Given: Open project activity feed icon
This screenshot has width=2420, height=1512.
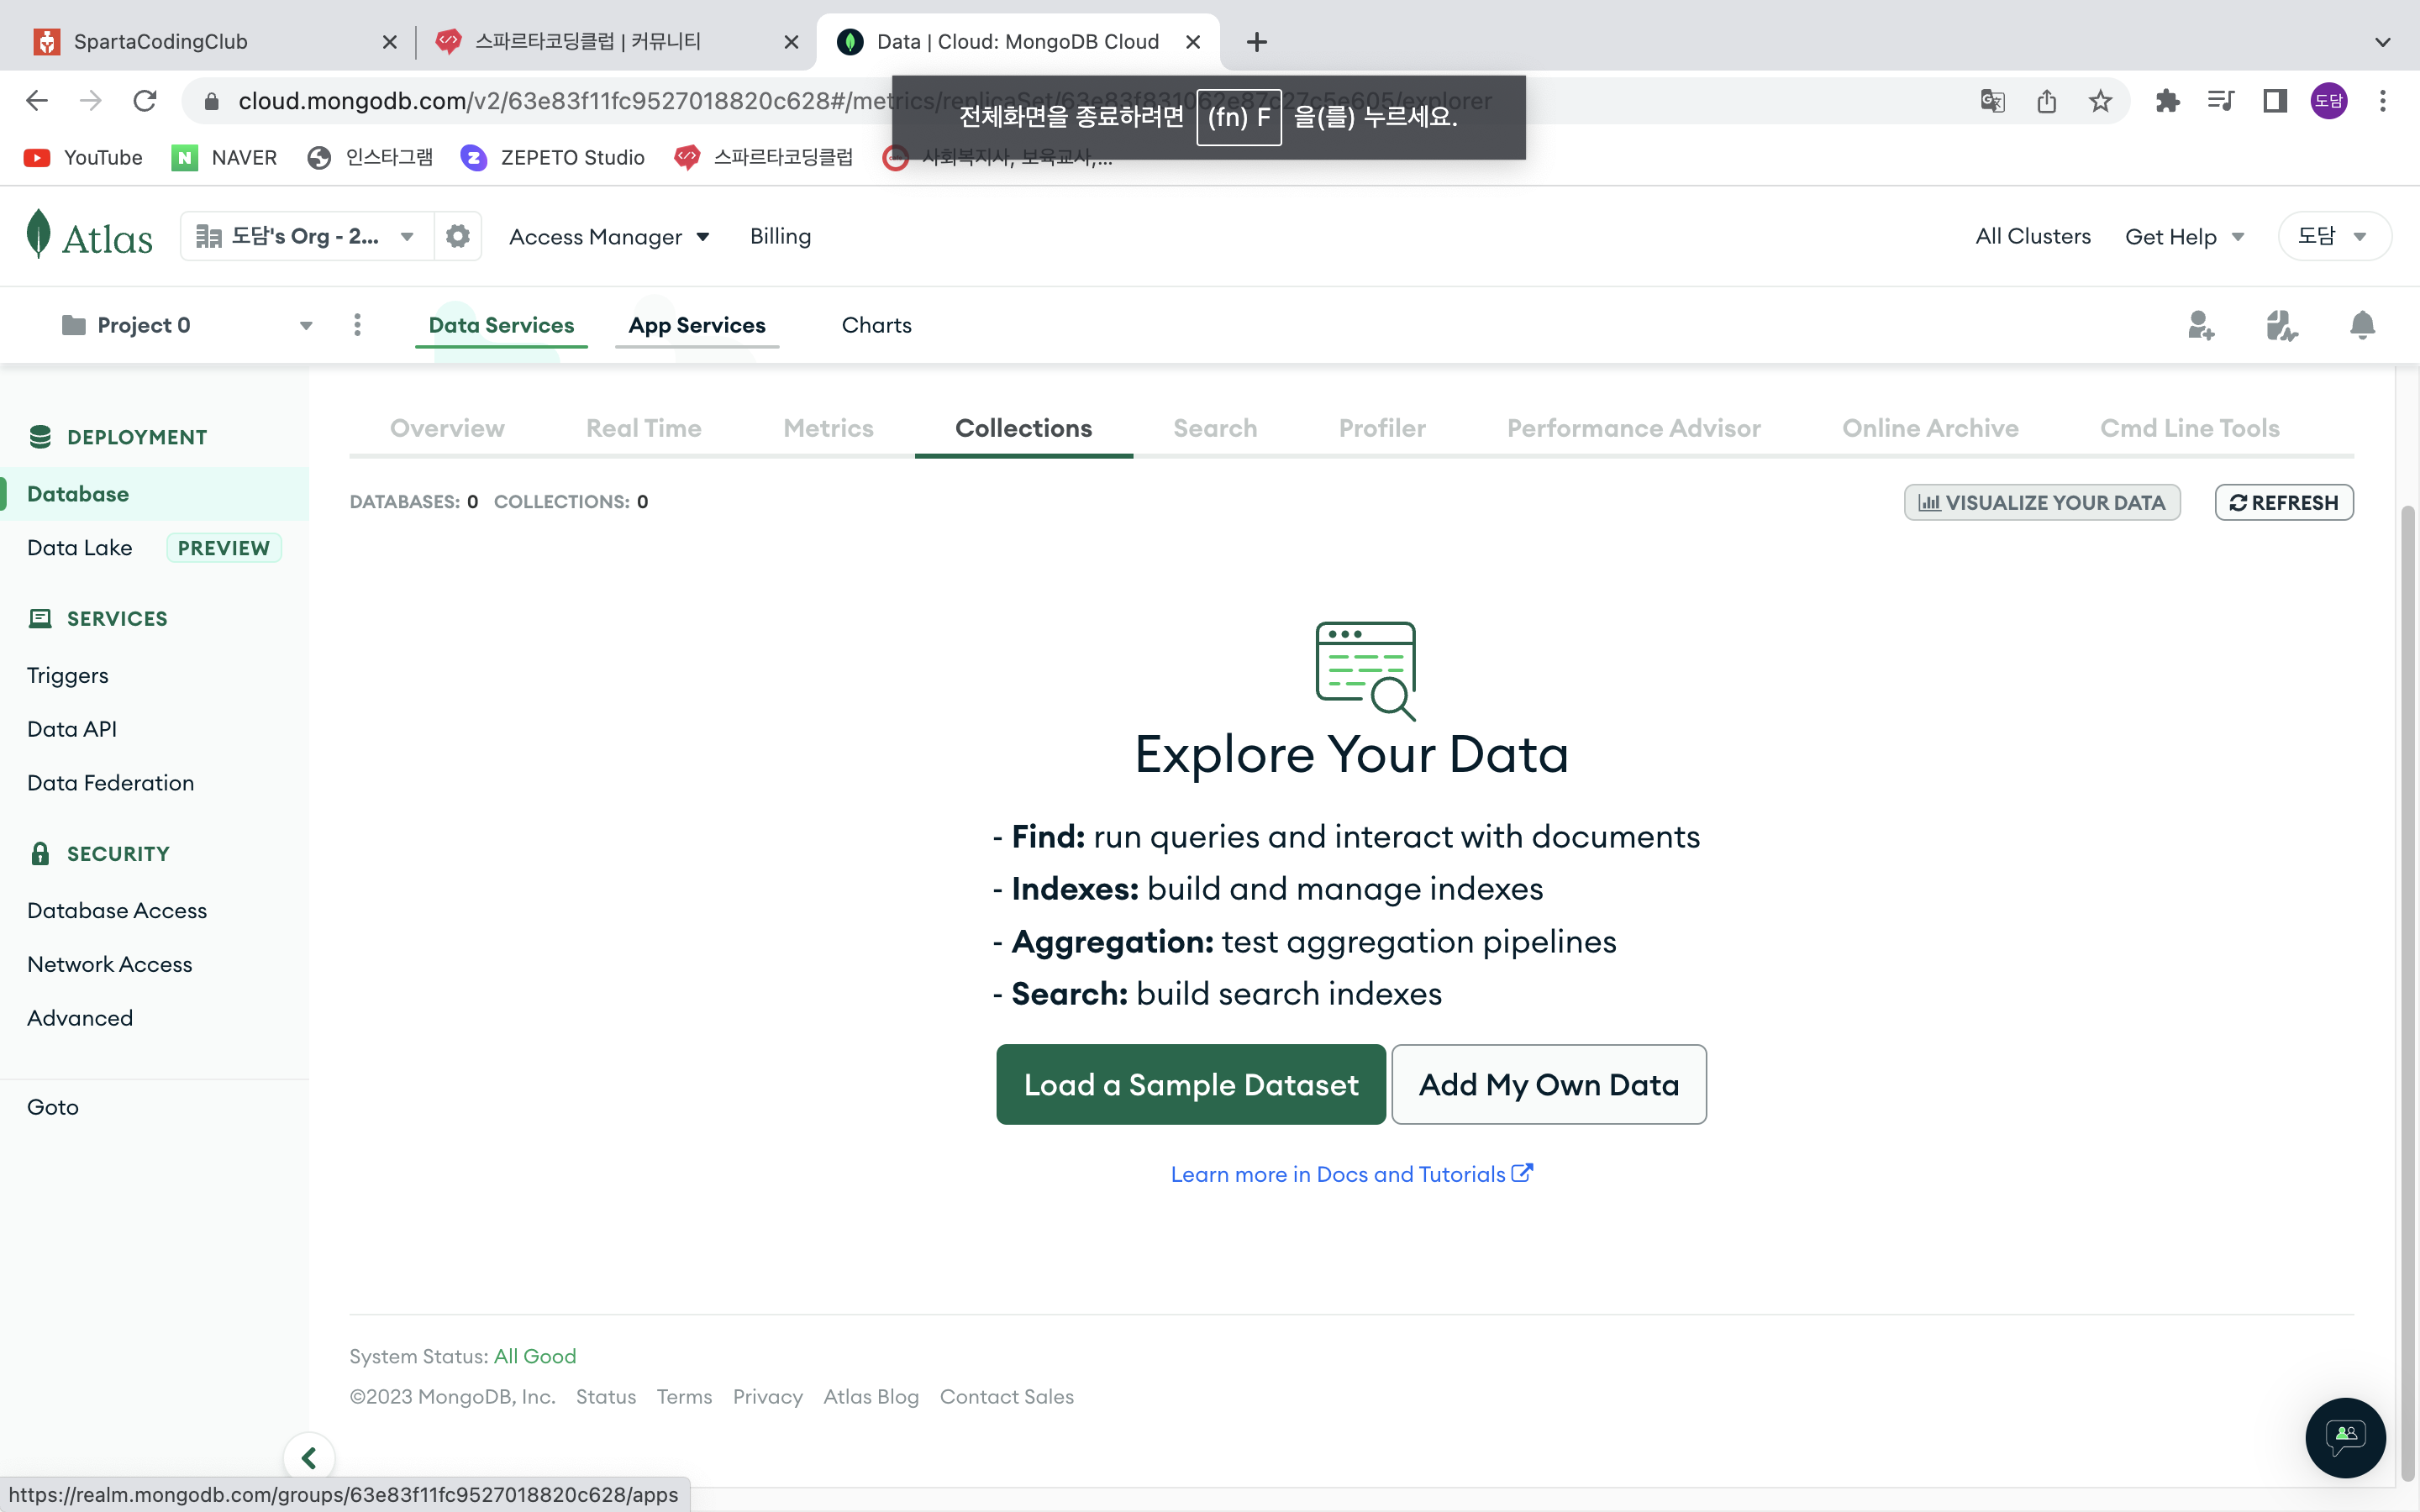Looking at the screenshot, I should click(x=2282, y=325).
